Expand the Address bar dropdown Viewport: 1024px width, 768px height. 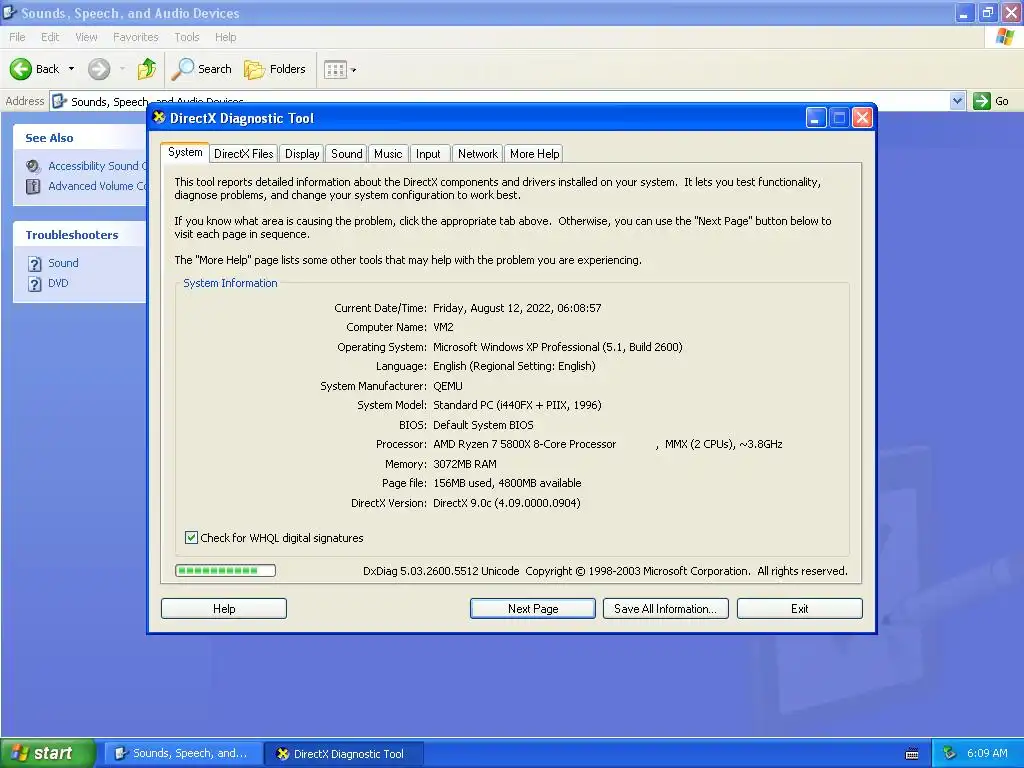tap(957, 101)
